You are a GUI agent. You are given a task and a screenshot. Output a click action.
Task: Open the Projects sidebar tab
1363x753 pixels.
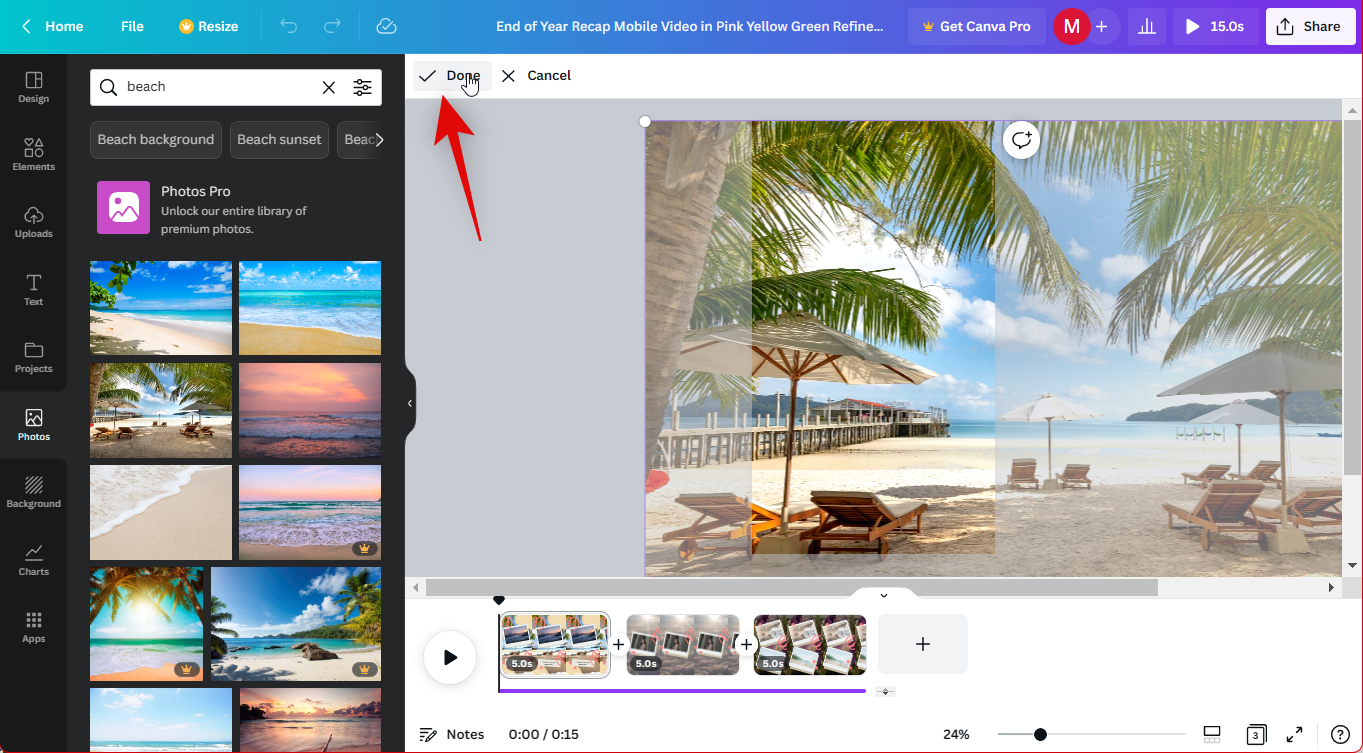click(33, 357)
